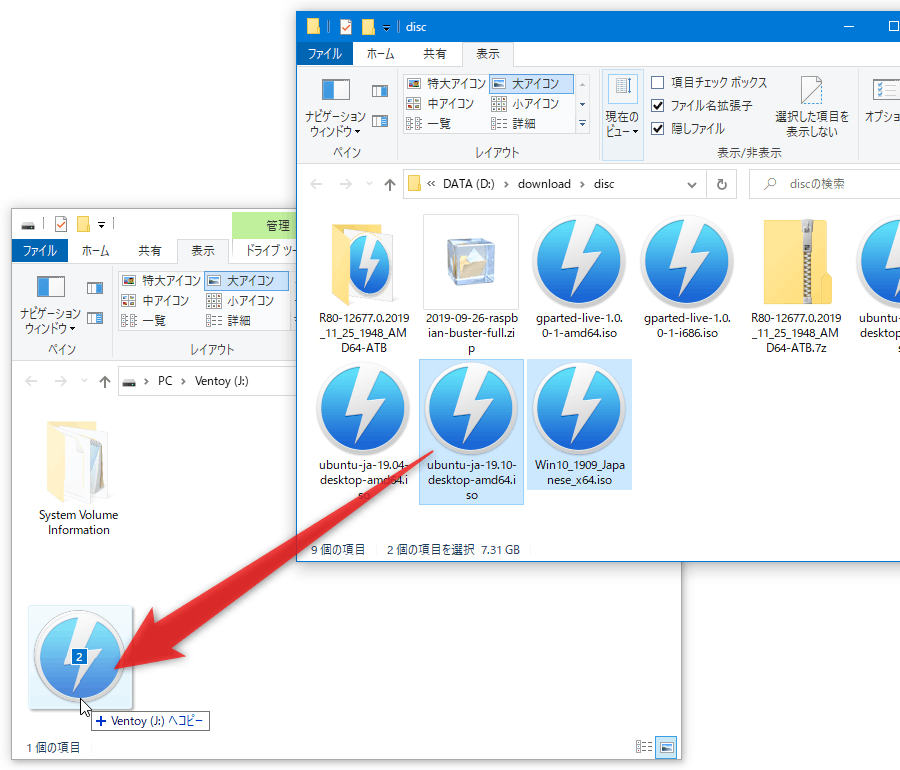Choose 大アイコン layout in Ventoy window
The height and width of the screenshot is (770, 900).
(x=247, y=281)
